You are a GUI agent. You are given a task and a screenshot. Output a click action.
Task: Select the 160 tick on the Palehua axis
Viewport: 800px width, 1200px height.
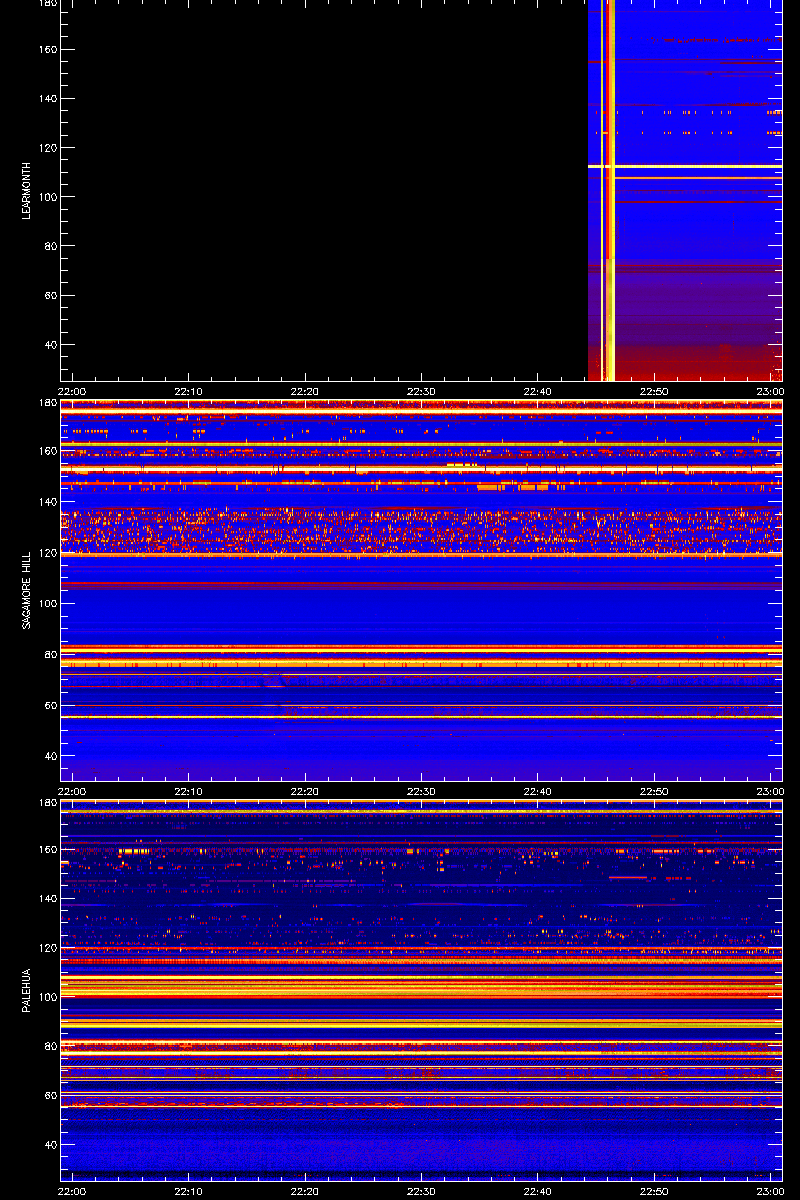click(46, 850)
